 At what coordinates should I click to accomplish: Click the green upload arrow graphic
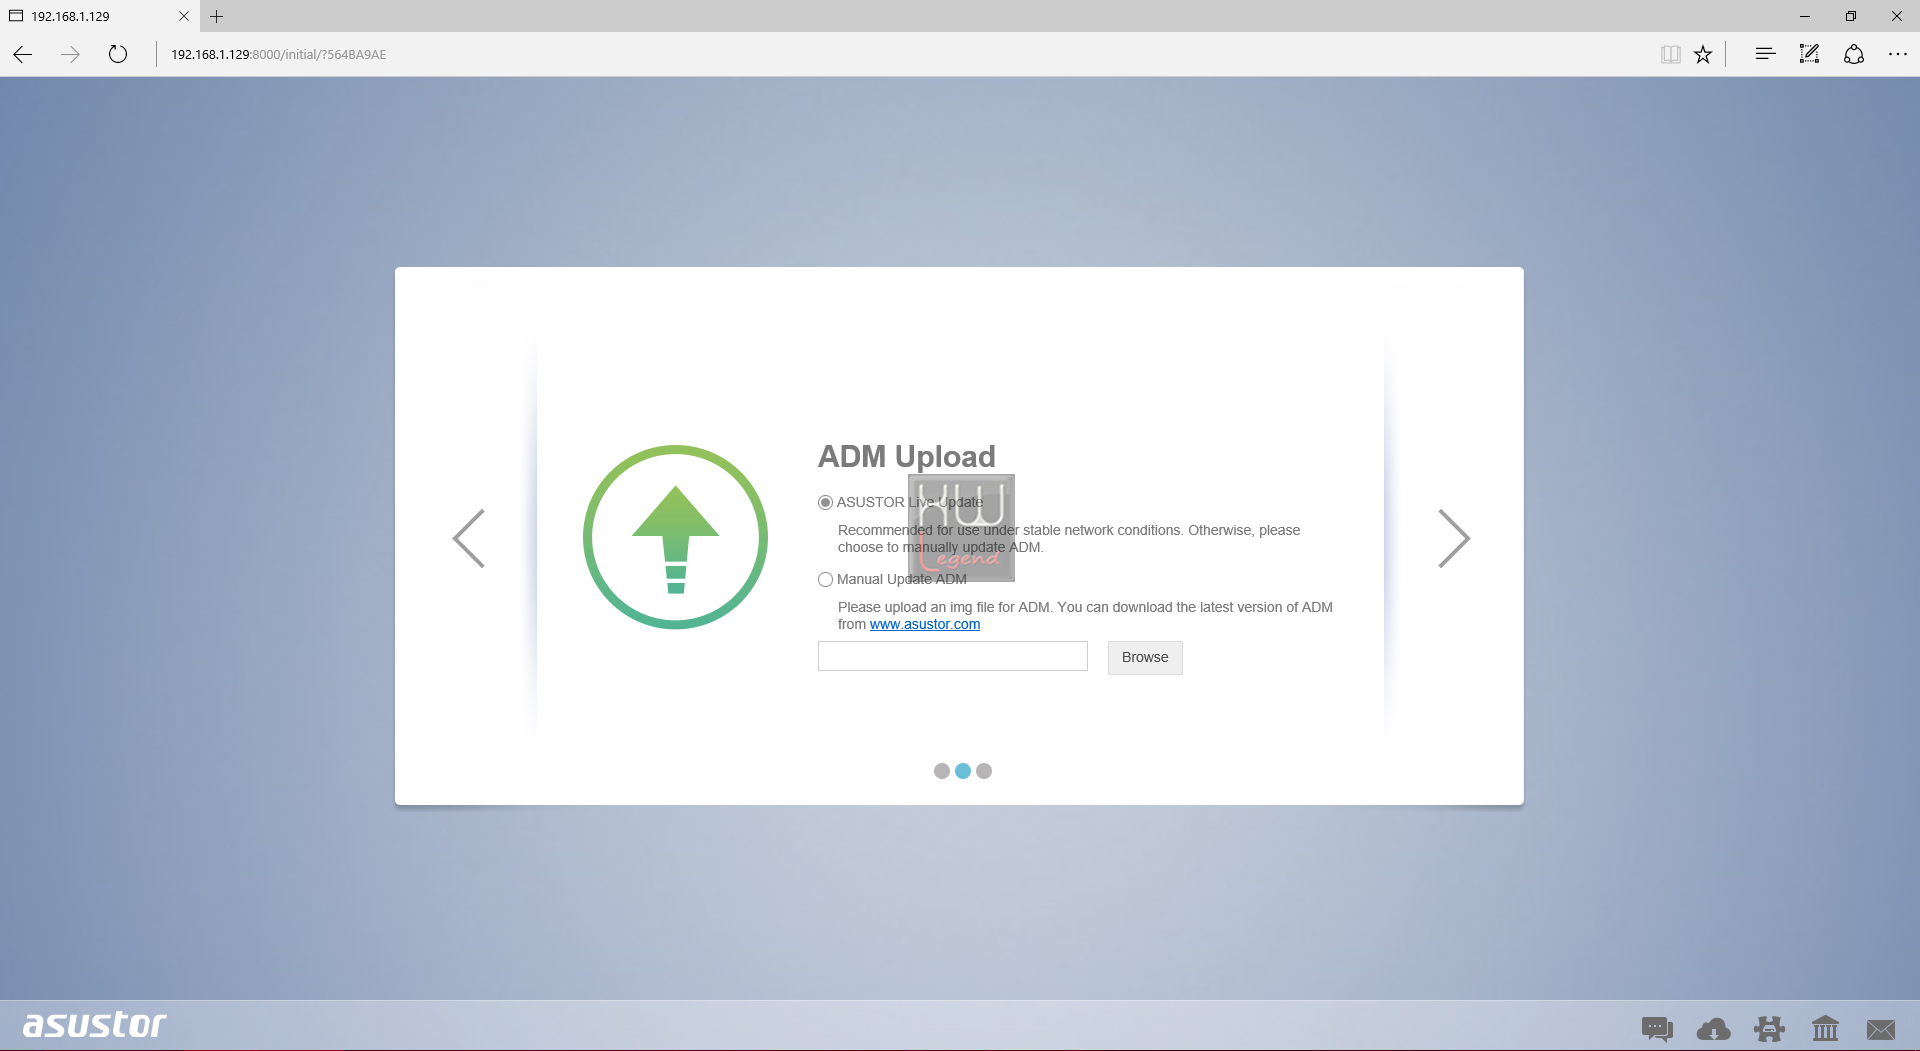tap(675, 537)
